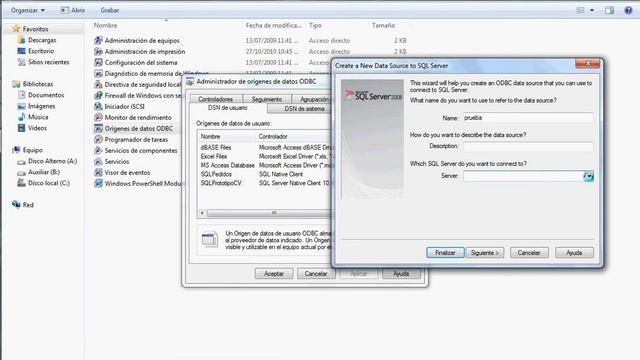Select Diagnóstico de memoria icon
640x360 pixels.
click(x=98, y=73)
